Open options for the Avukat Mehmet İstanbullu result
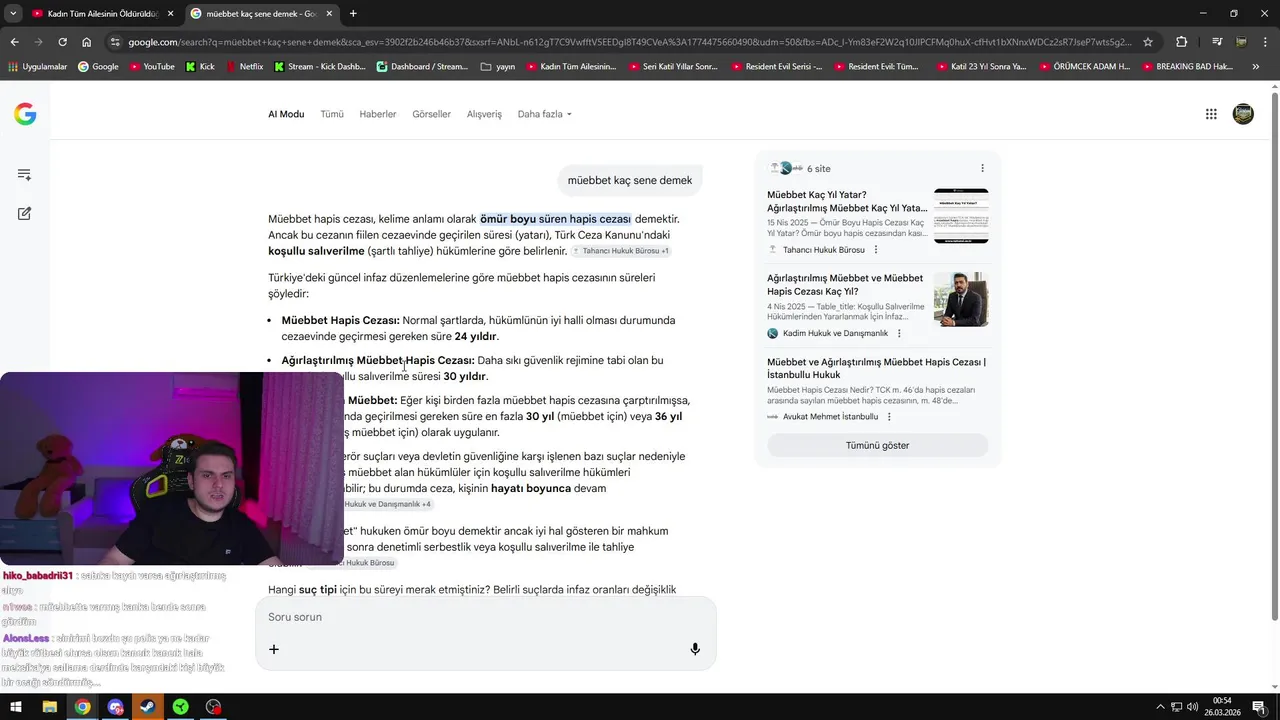 (889, 417)
